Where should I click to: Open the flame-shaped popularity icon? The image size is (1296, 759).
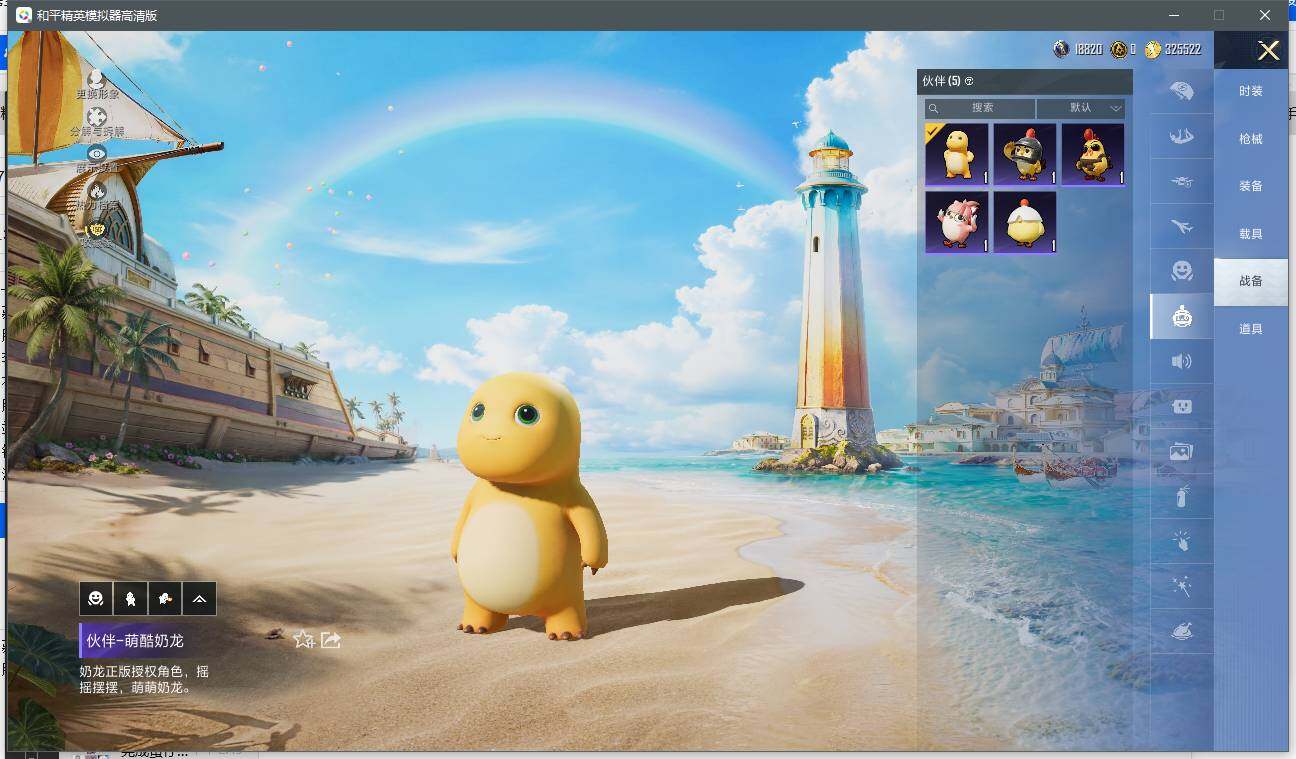tap(97, 190)
